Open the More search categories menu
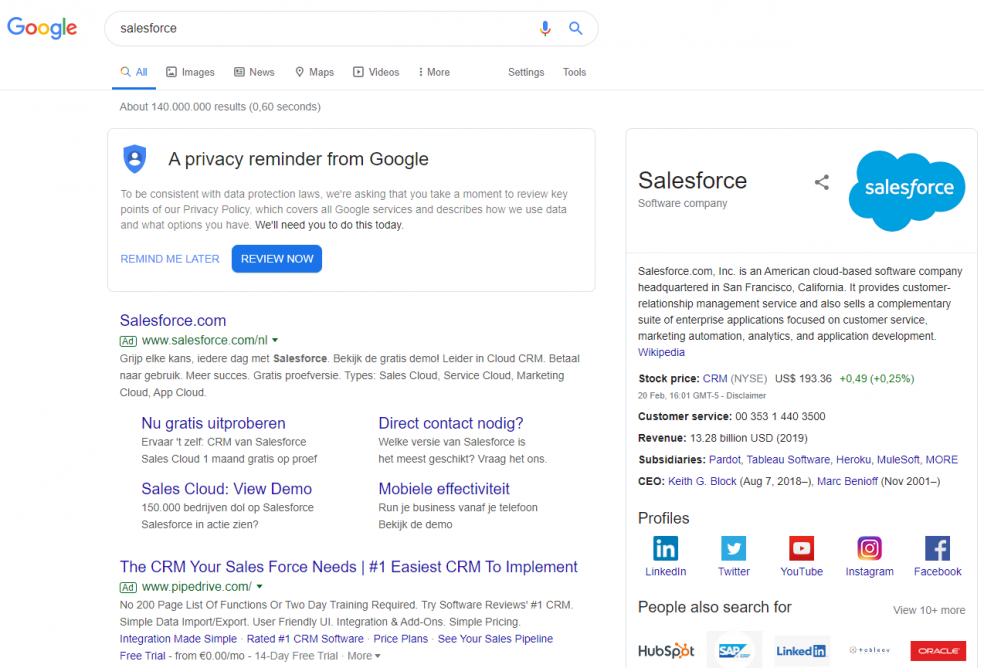This screenshot has width=984, height=668. pos(434,72)
